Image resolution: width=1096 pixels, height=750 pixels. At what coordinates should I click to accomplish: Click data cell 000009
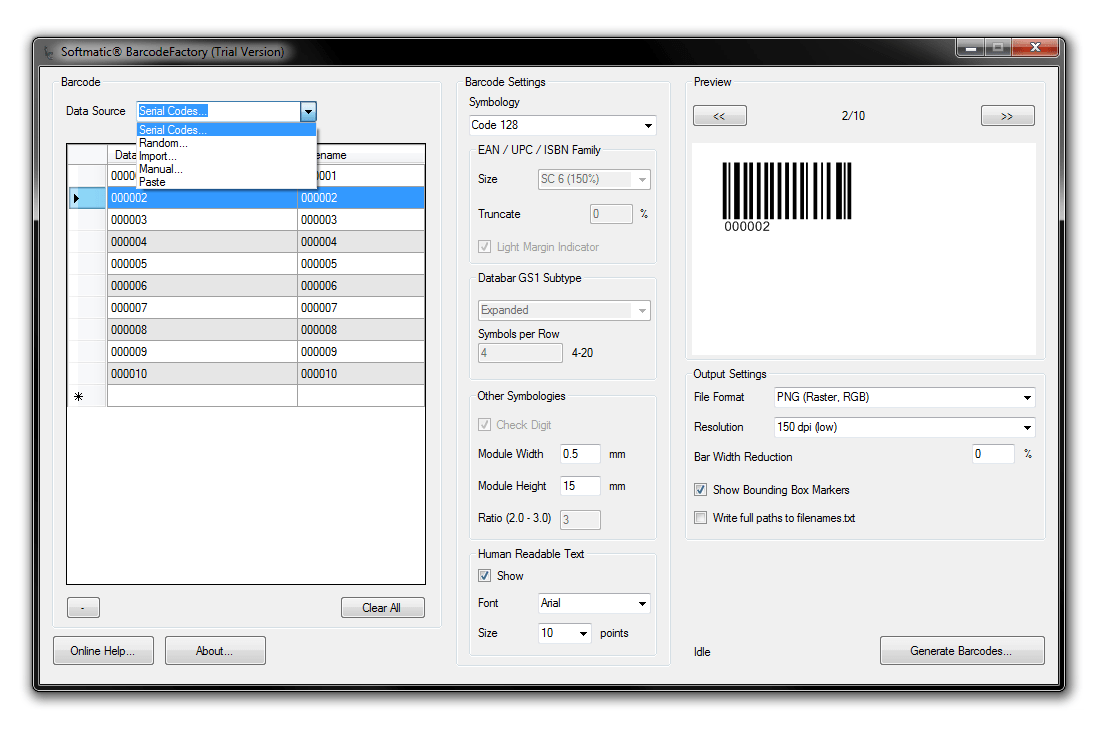(203, 352)
